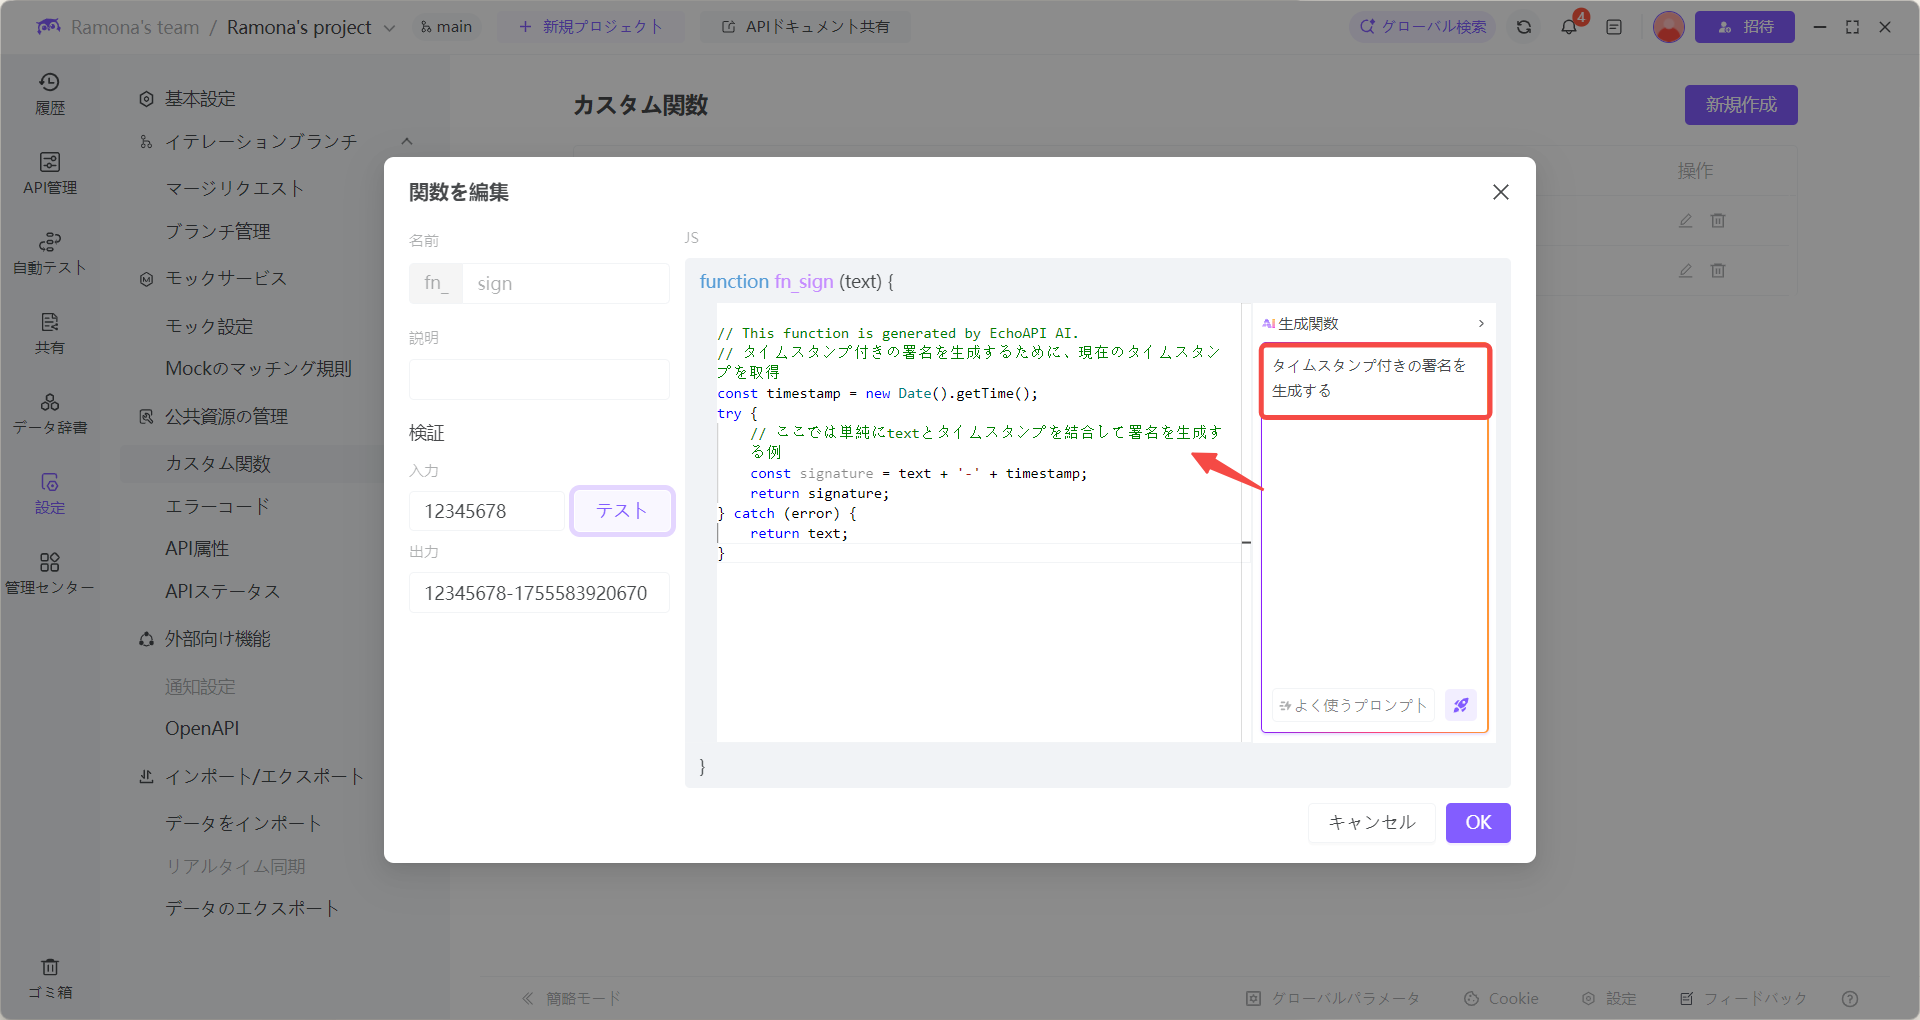Click the refresh sync icon in top bar
The width and height of the screenshot is (1920, 1020).
coord(1524,27)
